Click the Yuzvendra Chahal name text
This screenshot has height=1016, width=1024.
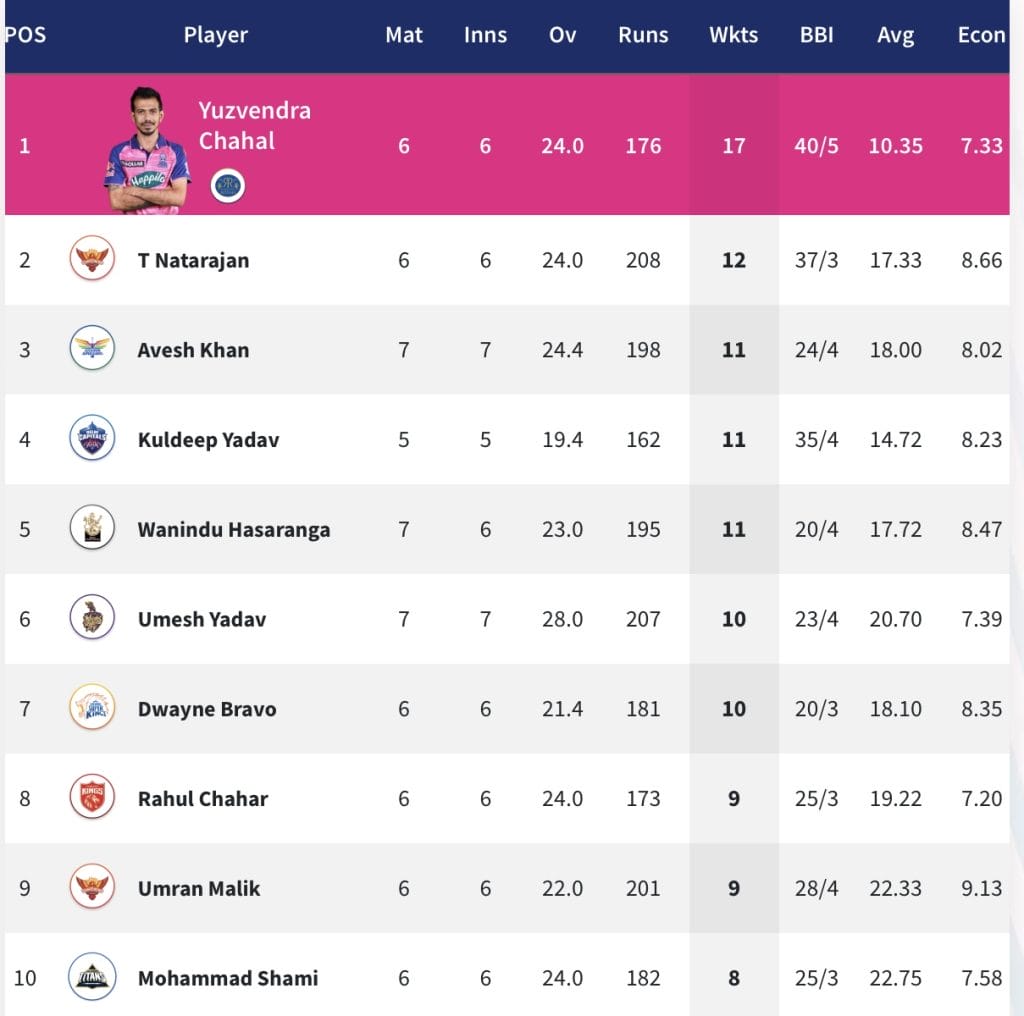click(x=254, y=126)
